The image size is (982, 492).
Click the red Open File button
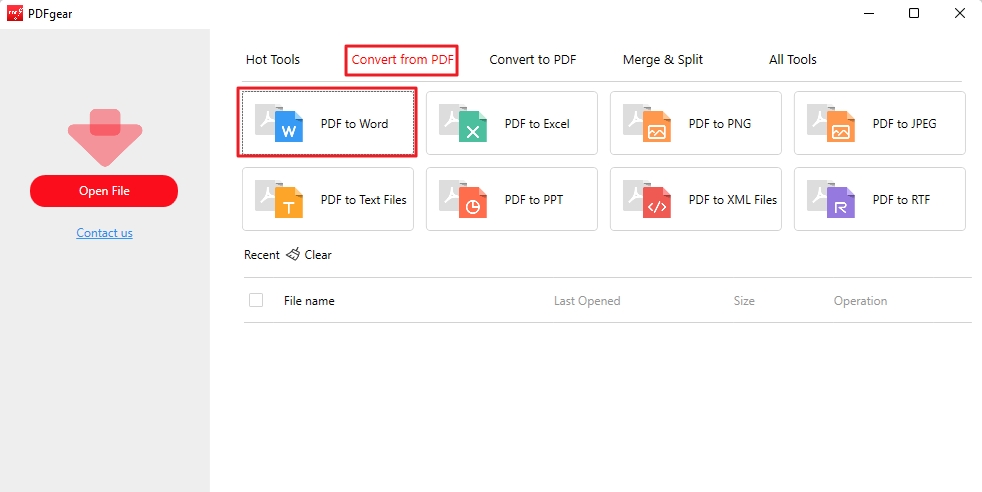104,191
